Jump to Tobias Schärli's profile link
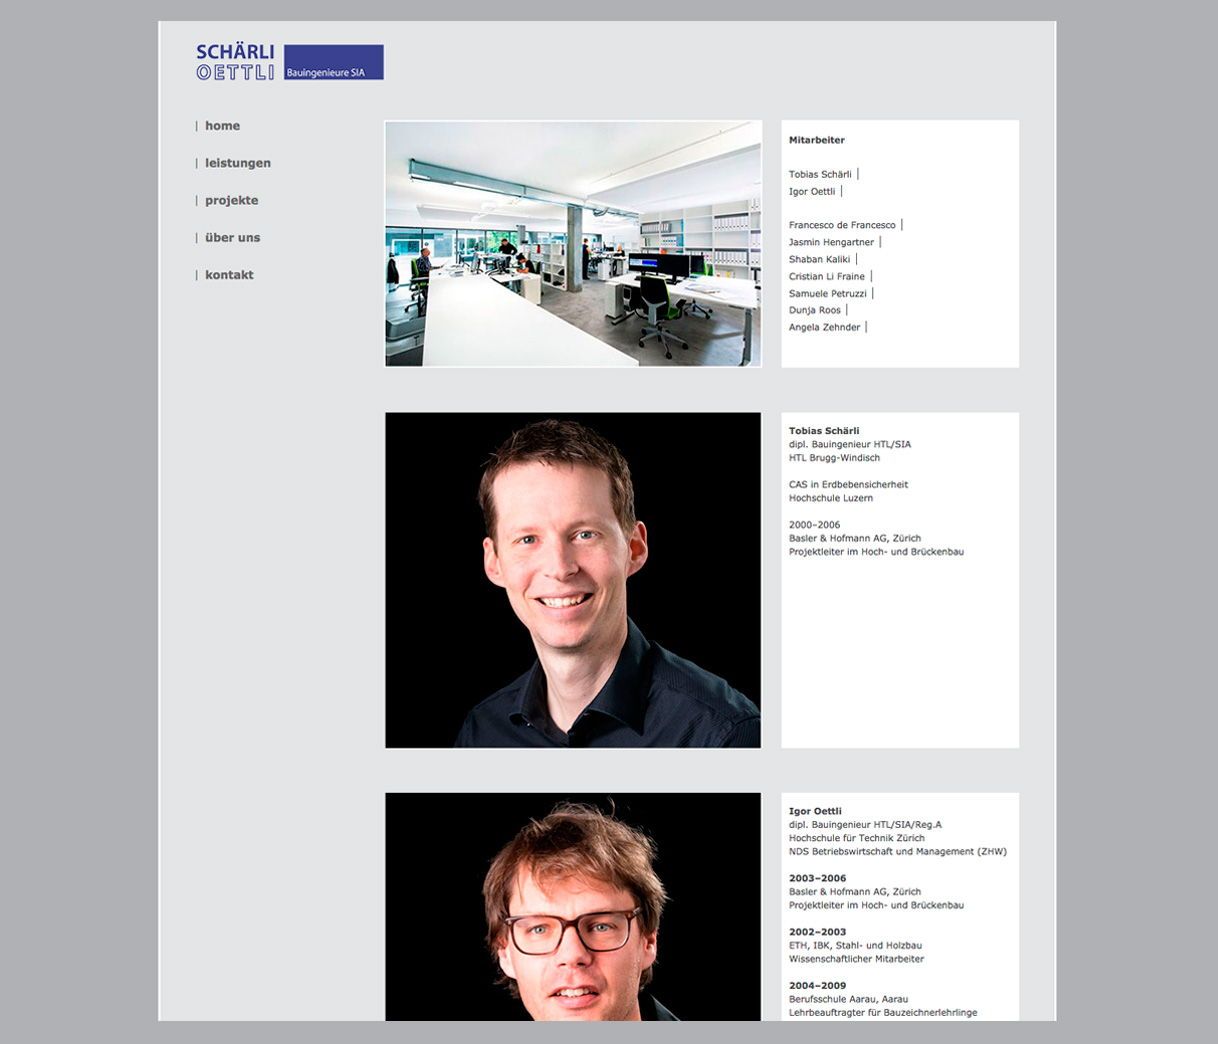This screenshot has width=1218, height=1044. tap(820, 174)
